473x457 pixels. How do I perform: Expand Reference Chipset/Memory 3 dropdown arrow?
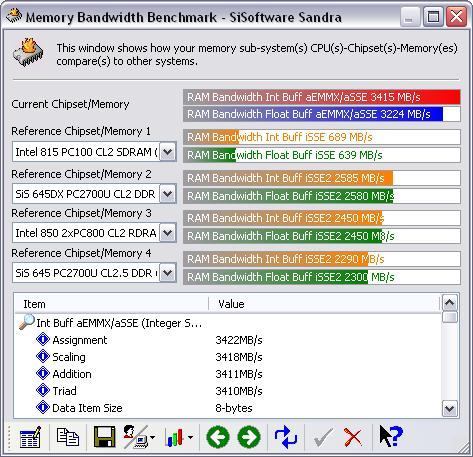167,233
